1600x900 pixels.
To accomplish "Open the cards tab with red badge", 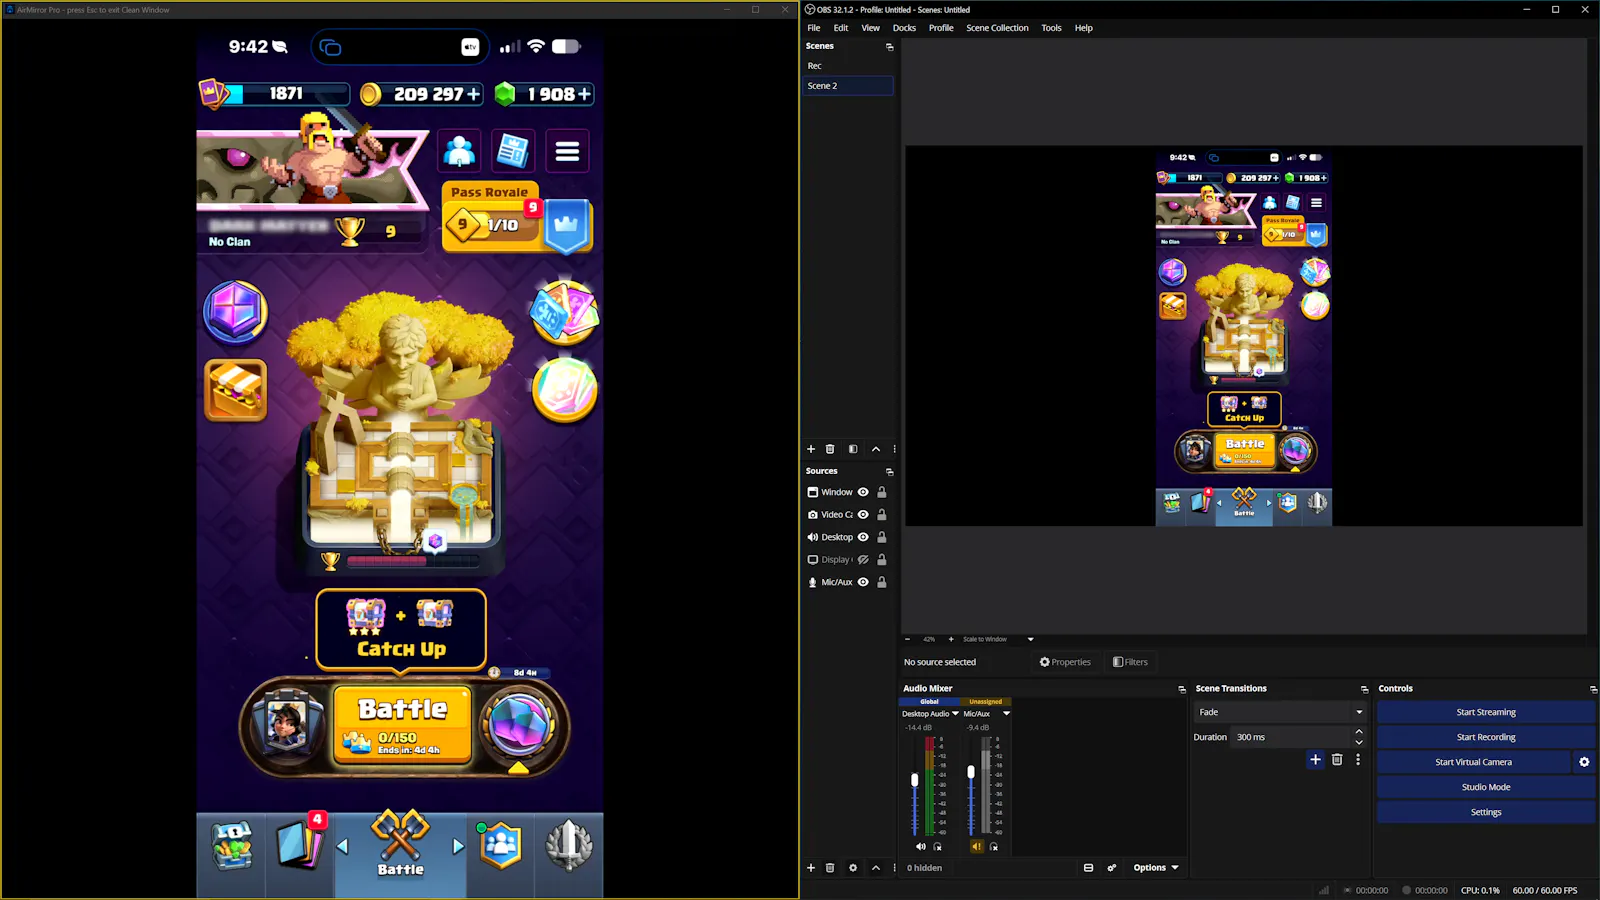I will pyautogui.click(x=299, y=843).
